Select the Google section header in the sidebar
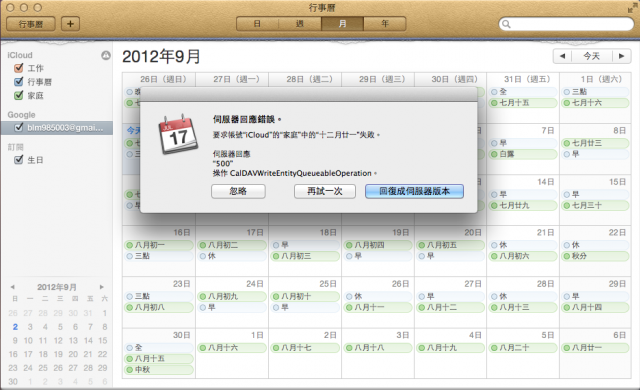Screen dimensions: 640x390 click(21, 115)
